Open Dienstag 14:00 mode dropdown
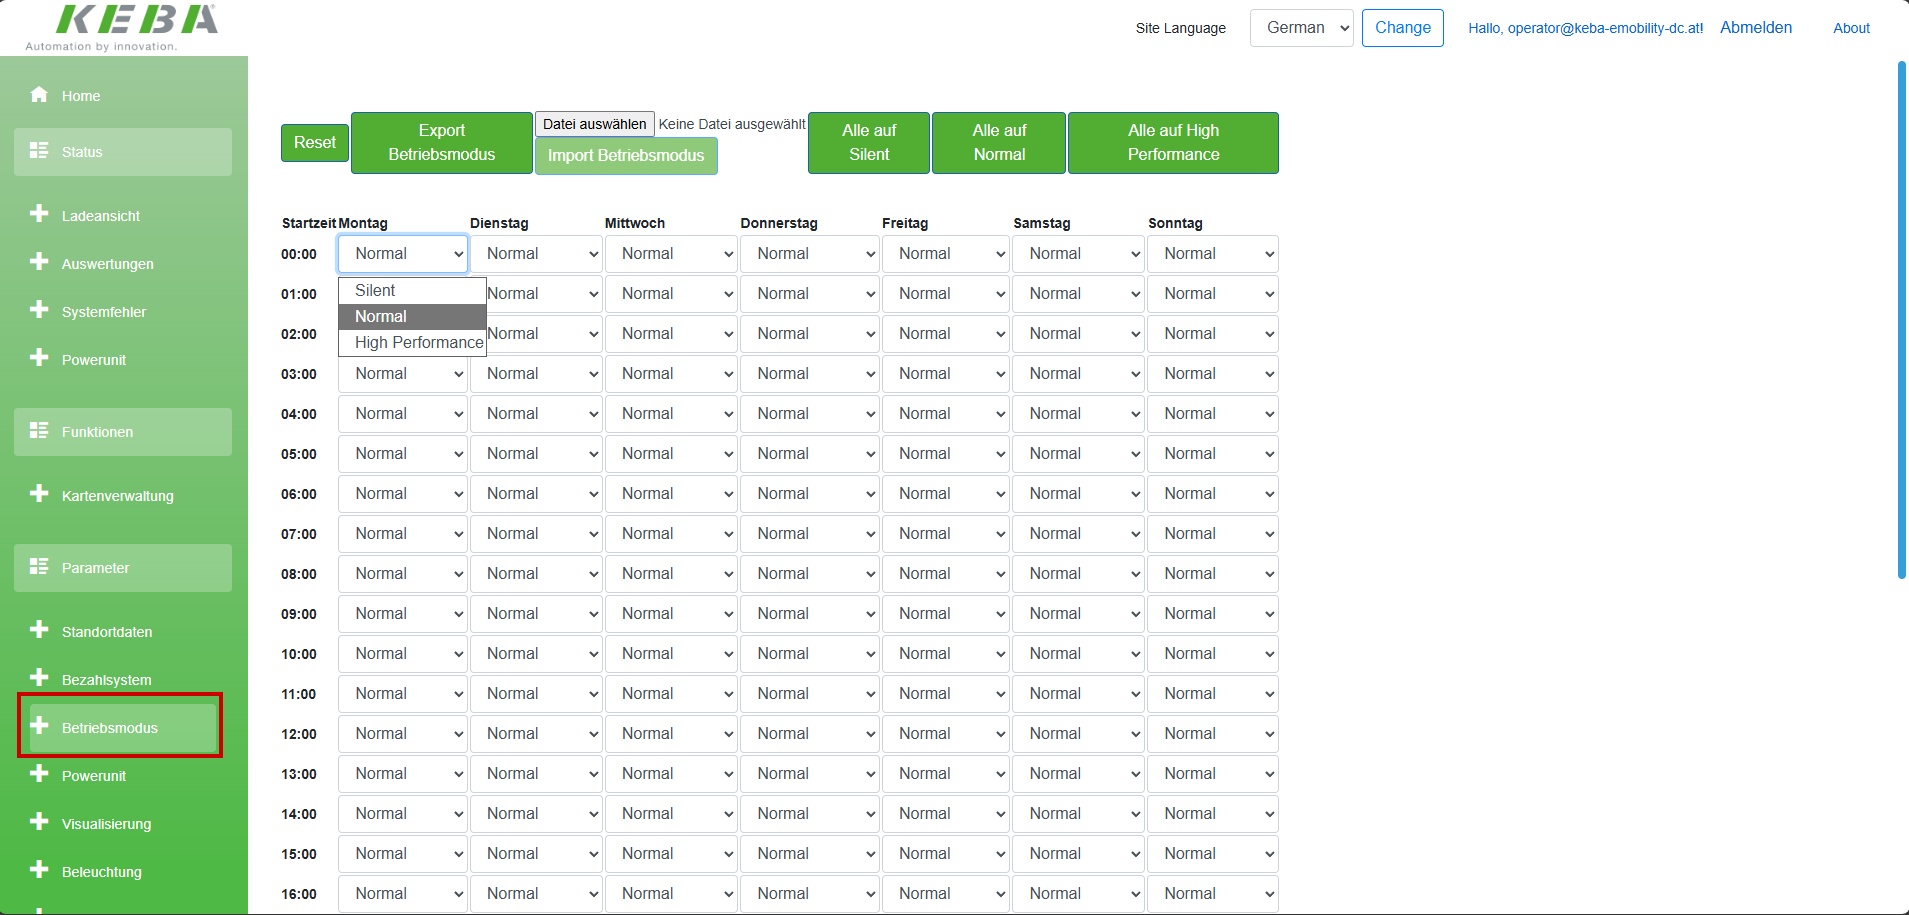Screen dimensions: 1909x915 pyautogui.click(x=536, y=814)
